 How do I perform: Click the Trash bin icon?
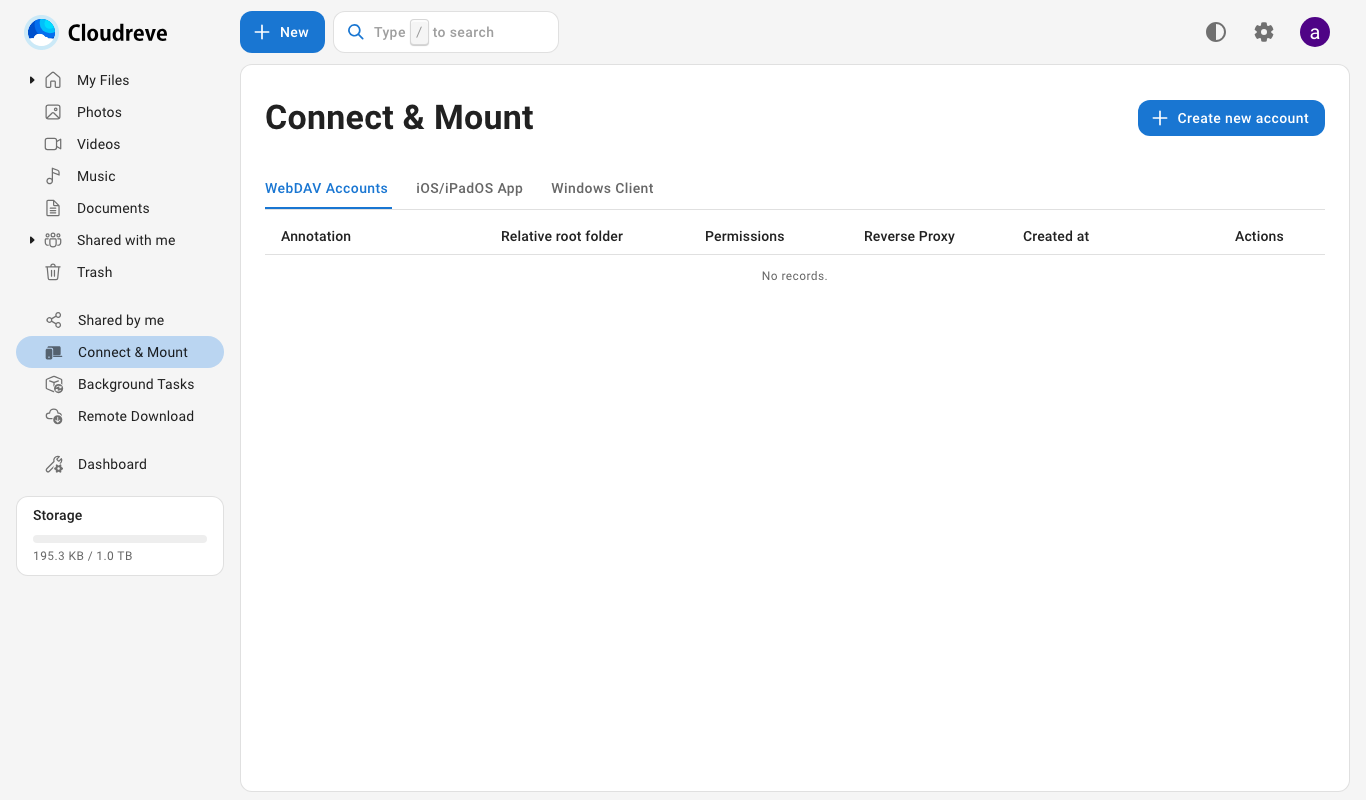(x=53, y=272)
